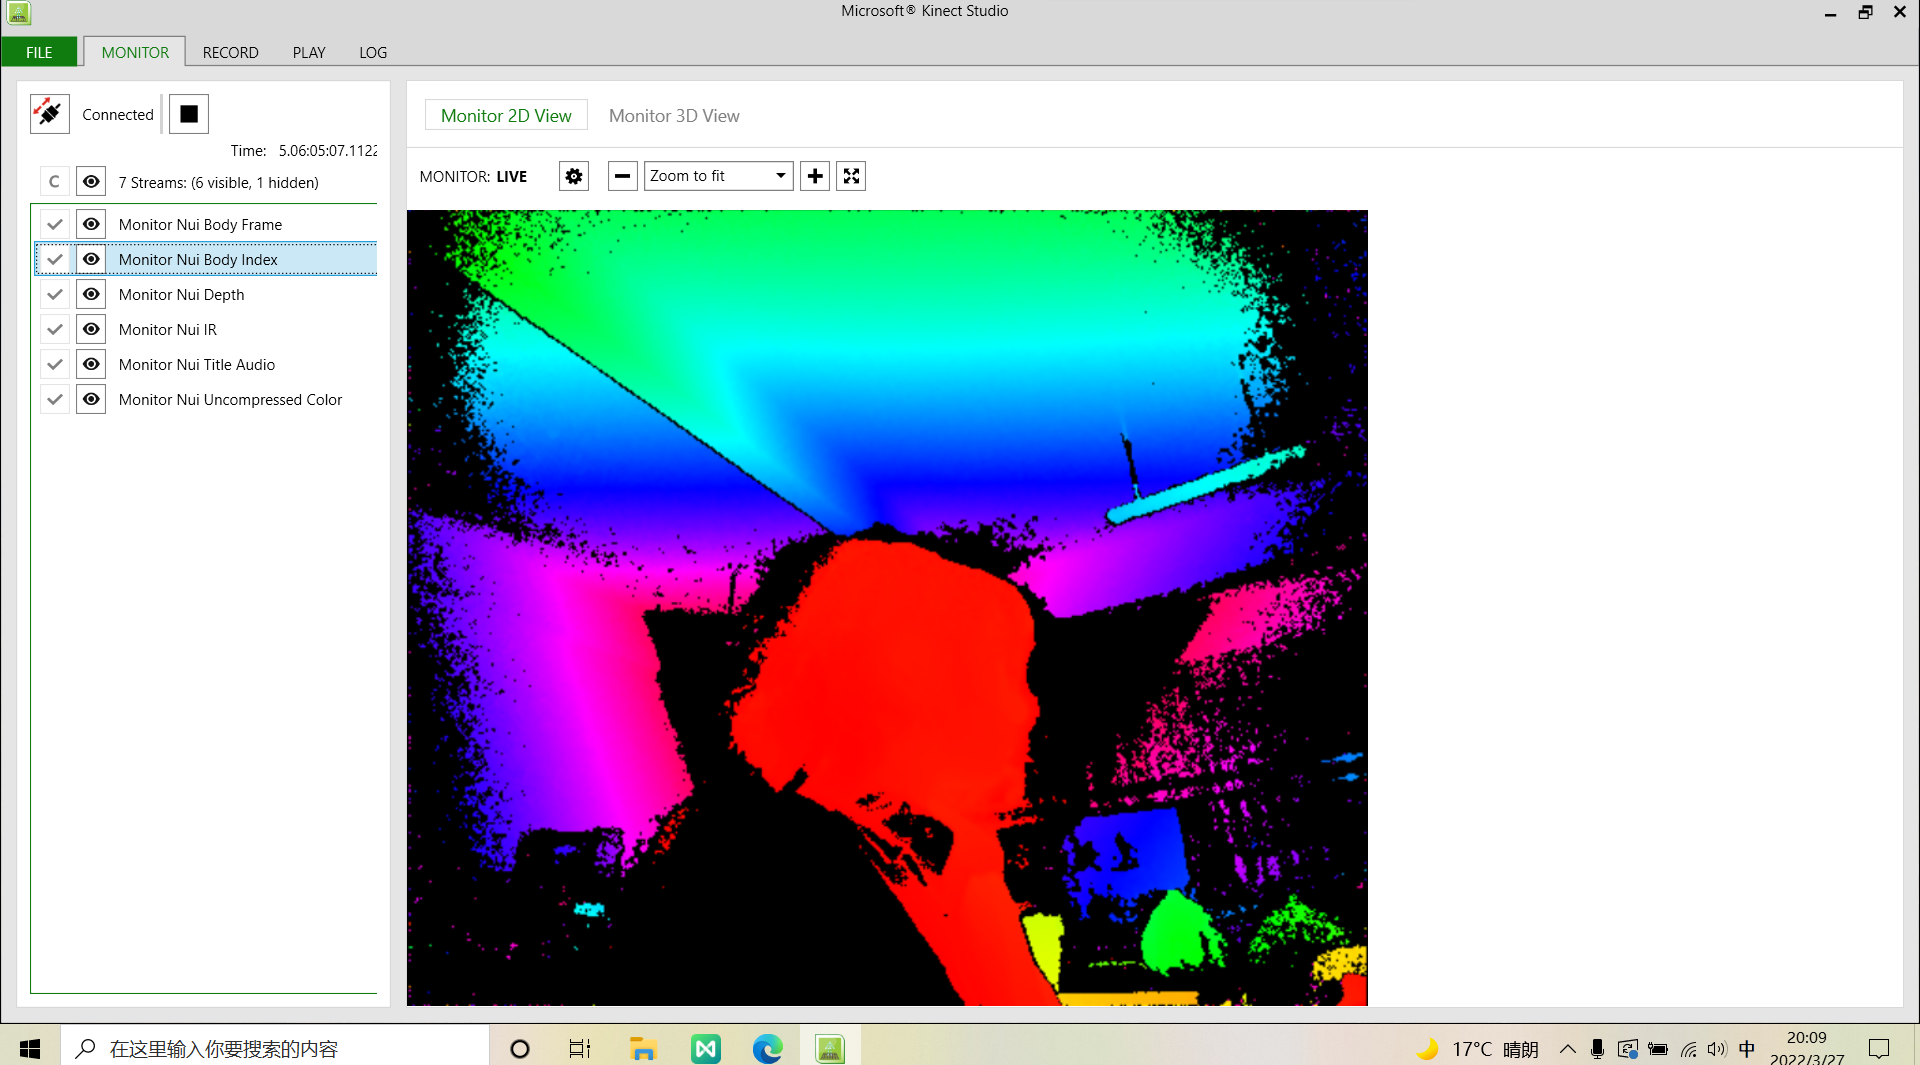Switch to the RECORD tab
The width and height of the screenshot is (1920, 1065).
pos(230,52)
